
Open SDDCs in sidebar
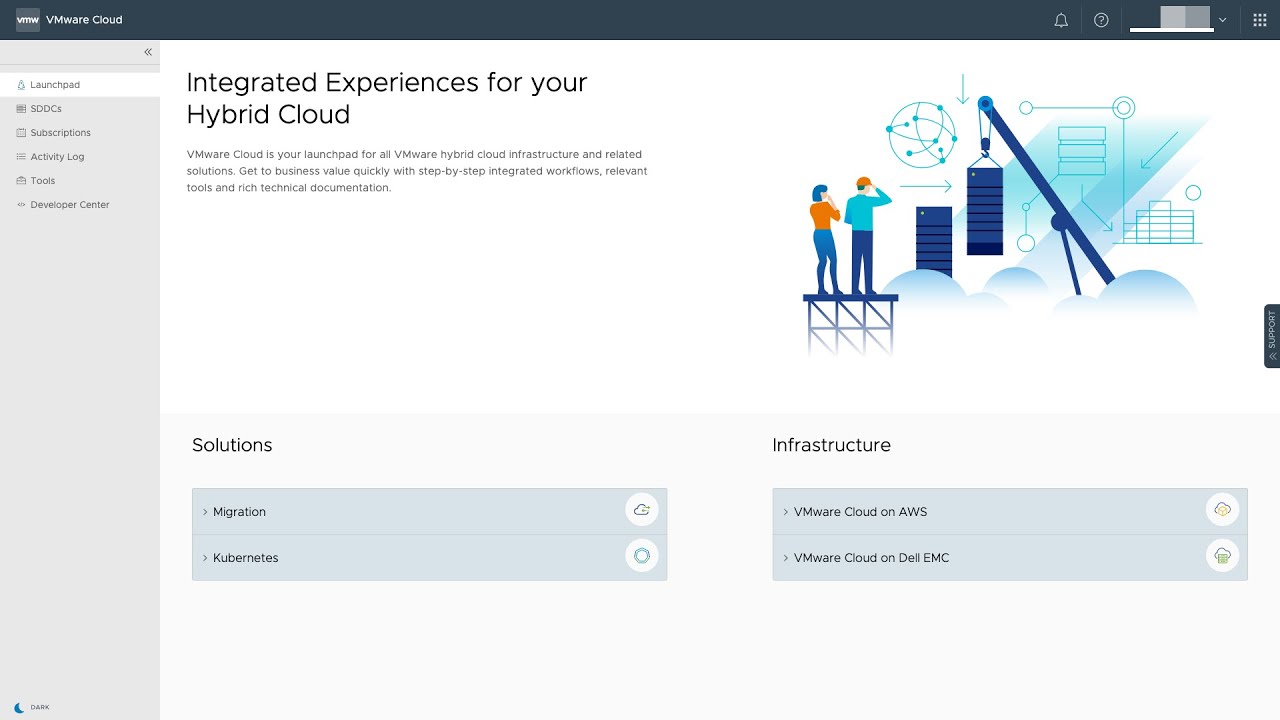click(80, 109)
